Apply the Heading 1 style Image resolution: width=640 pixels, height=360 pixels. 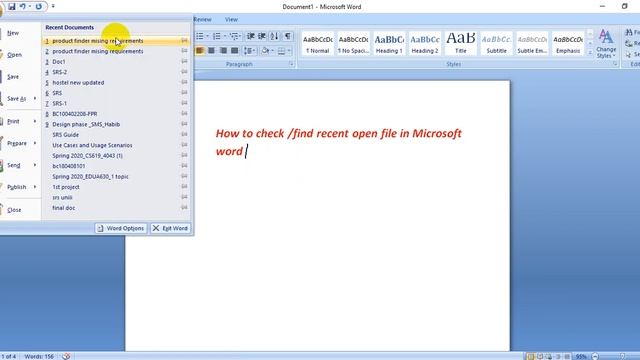pyautogui.click(x=389, y=44)
